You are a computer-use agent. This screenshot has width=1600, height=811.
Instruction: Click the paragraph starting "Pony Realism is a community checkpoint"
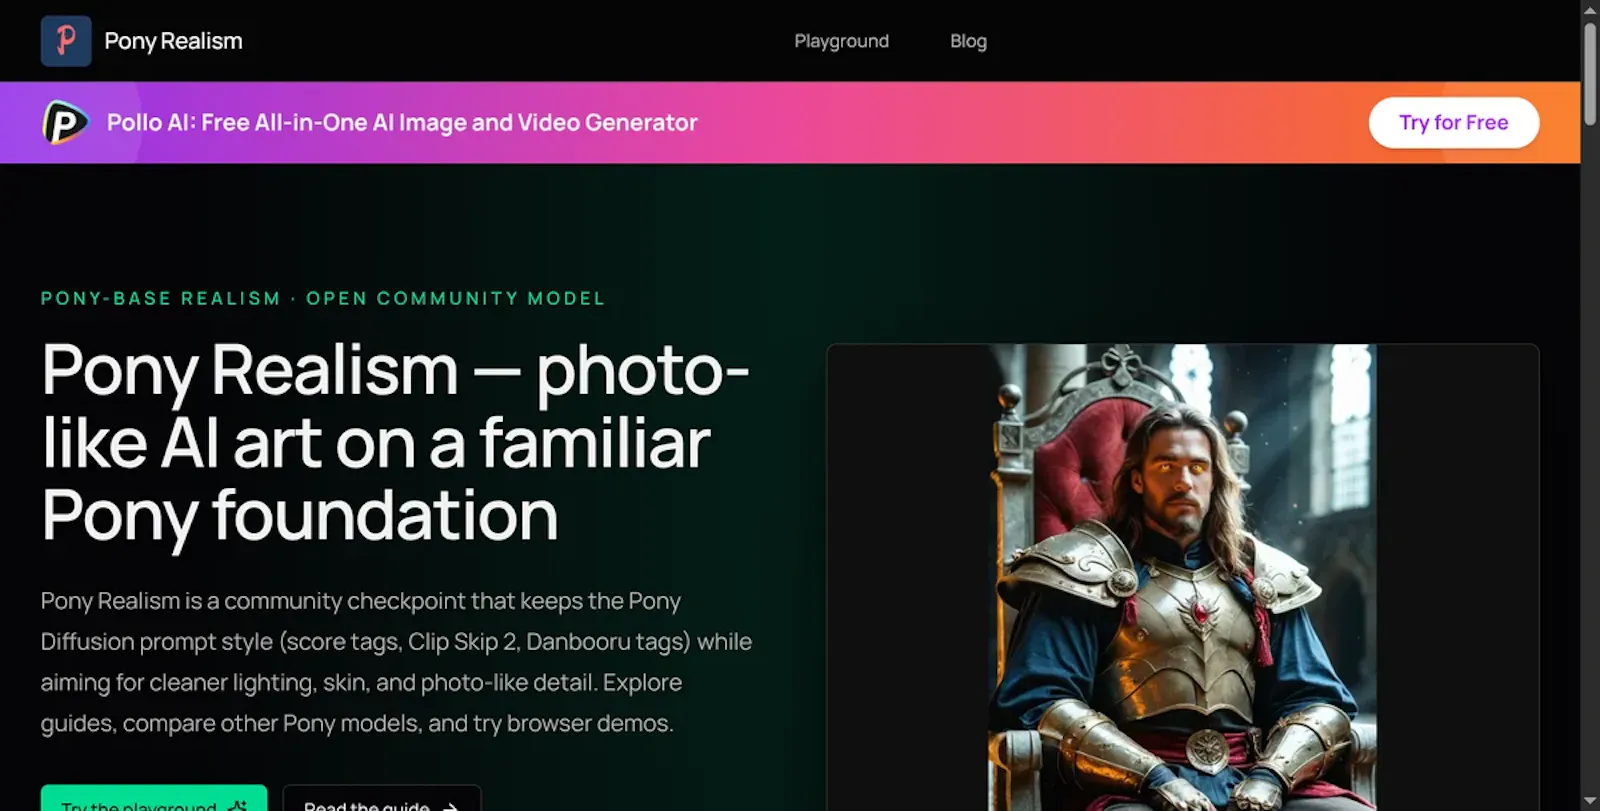(x=396, y=662)
